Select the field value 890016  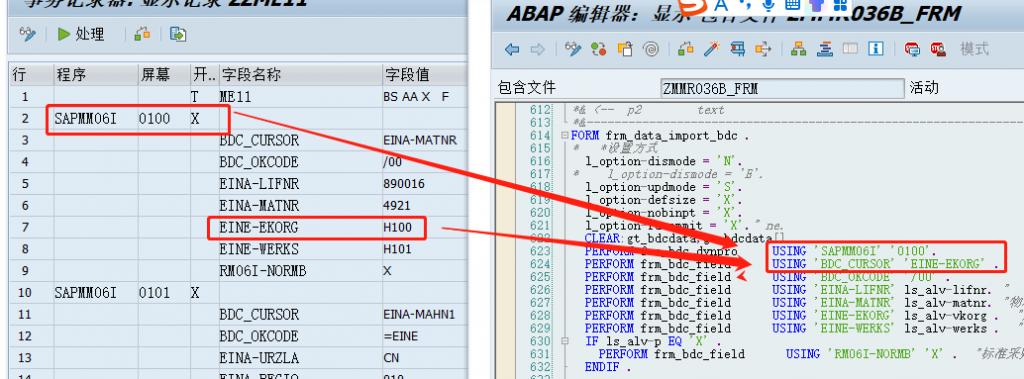pyautogui.click(x=424, y=184)
